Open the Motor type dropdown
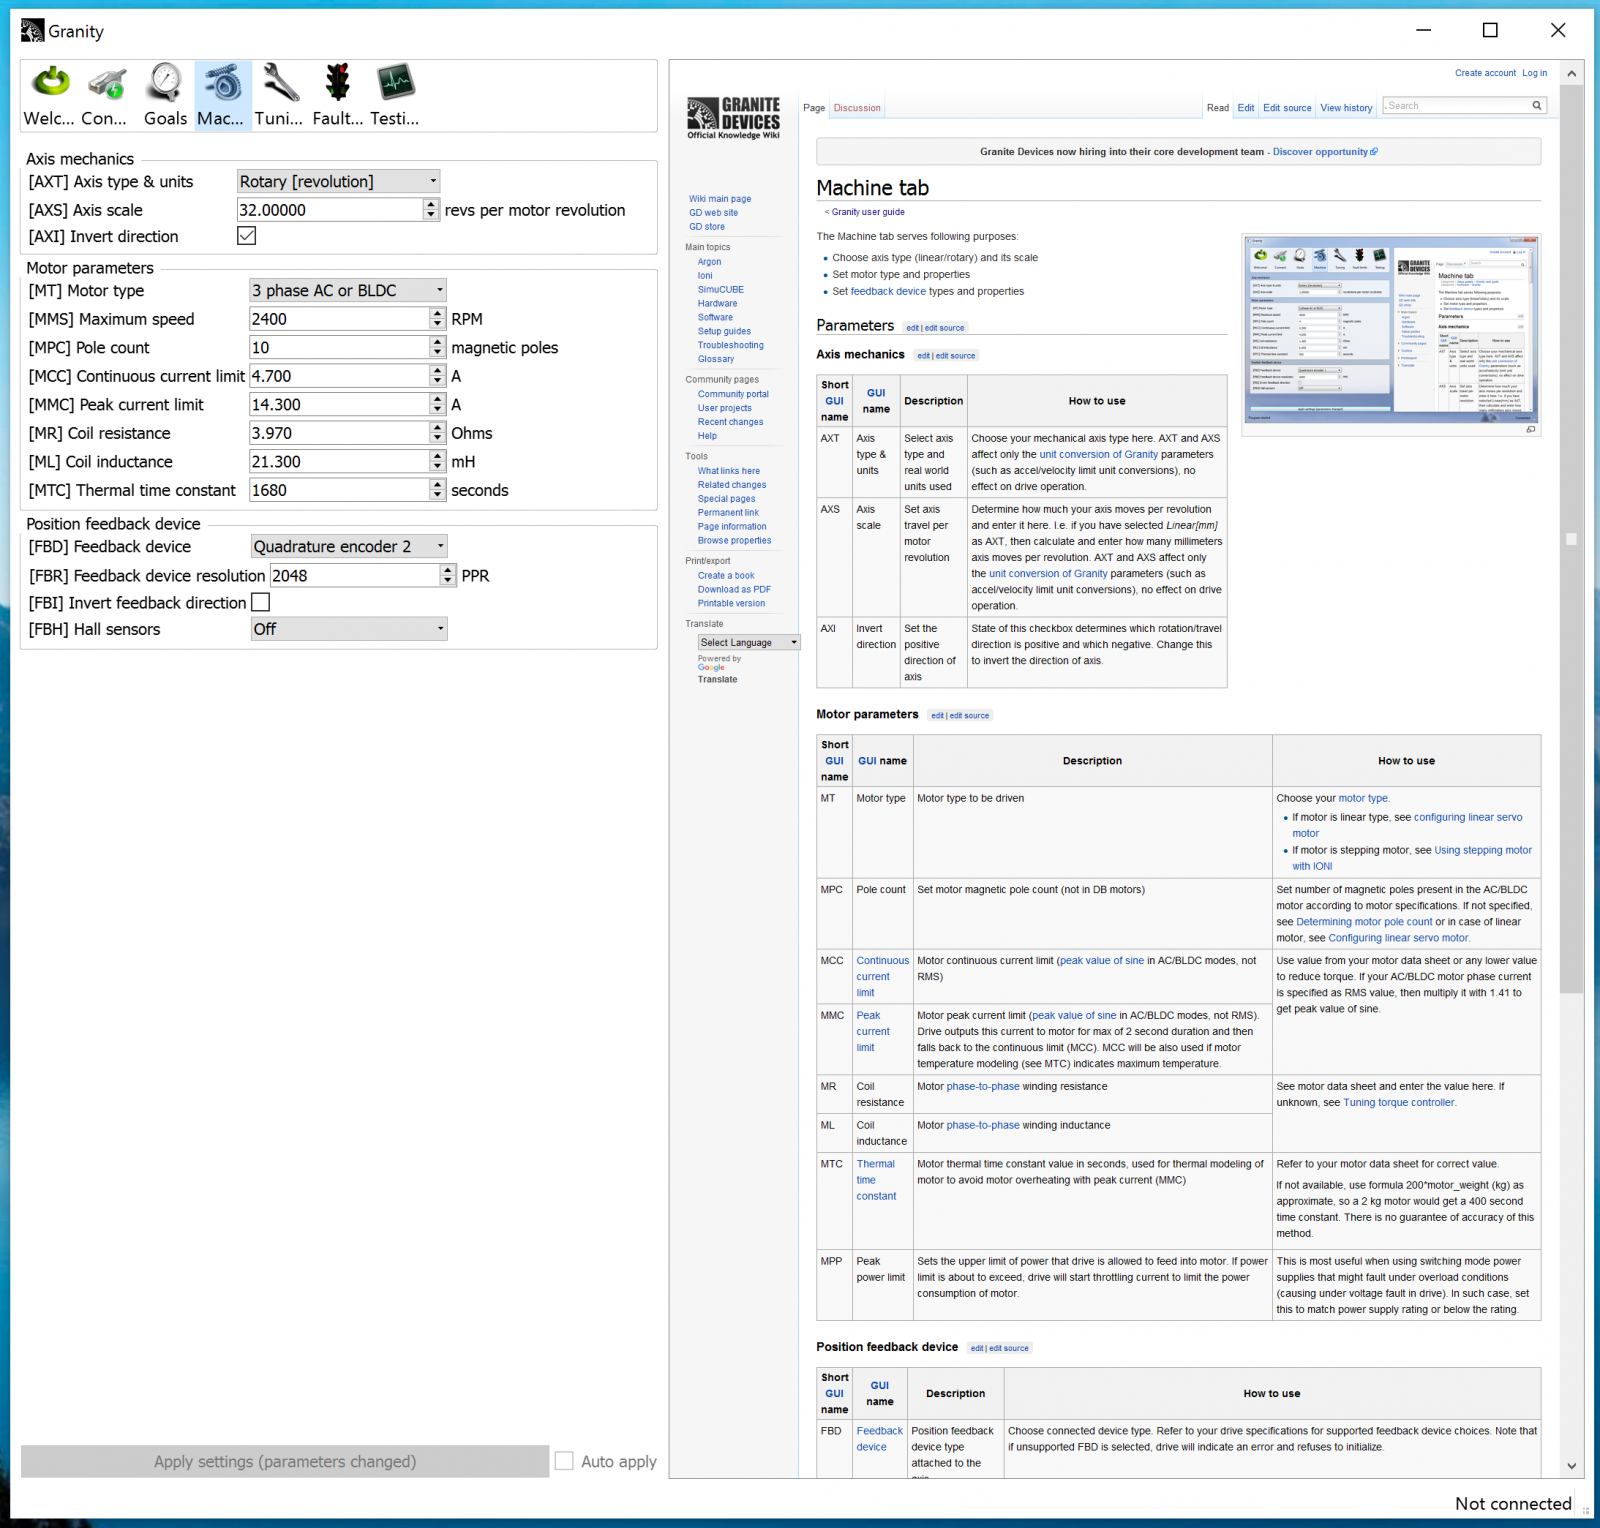Viewport: 1600px width, 1528px height. pyautogui.click(x=348, y=290)
